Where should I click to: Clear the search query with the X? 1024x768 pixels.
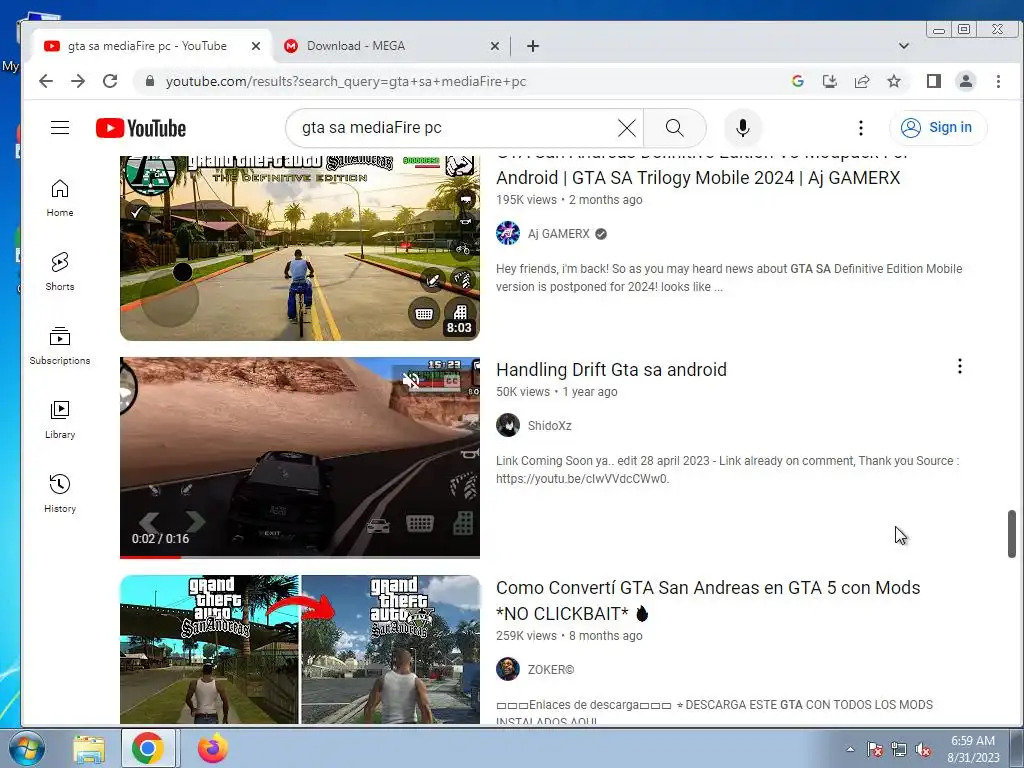click(x=627, y=128)
